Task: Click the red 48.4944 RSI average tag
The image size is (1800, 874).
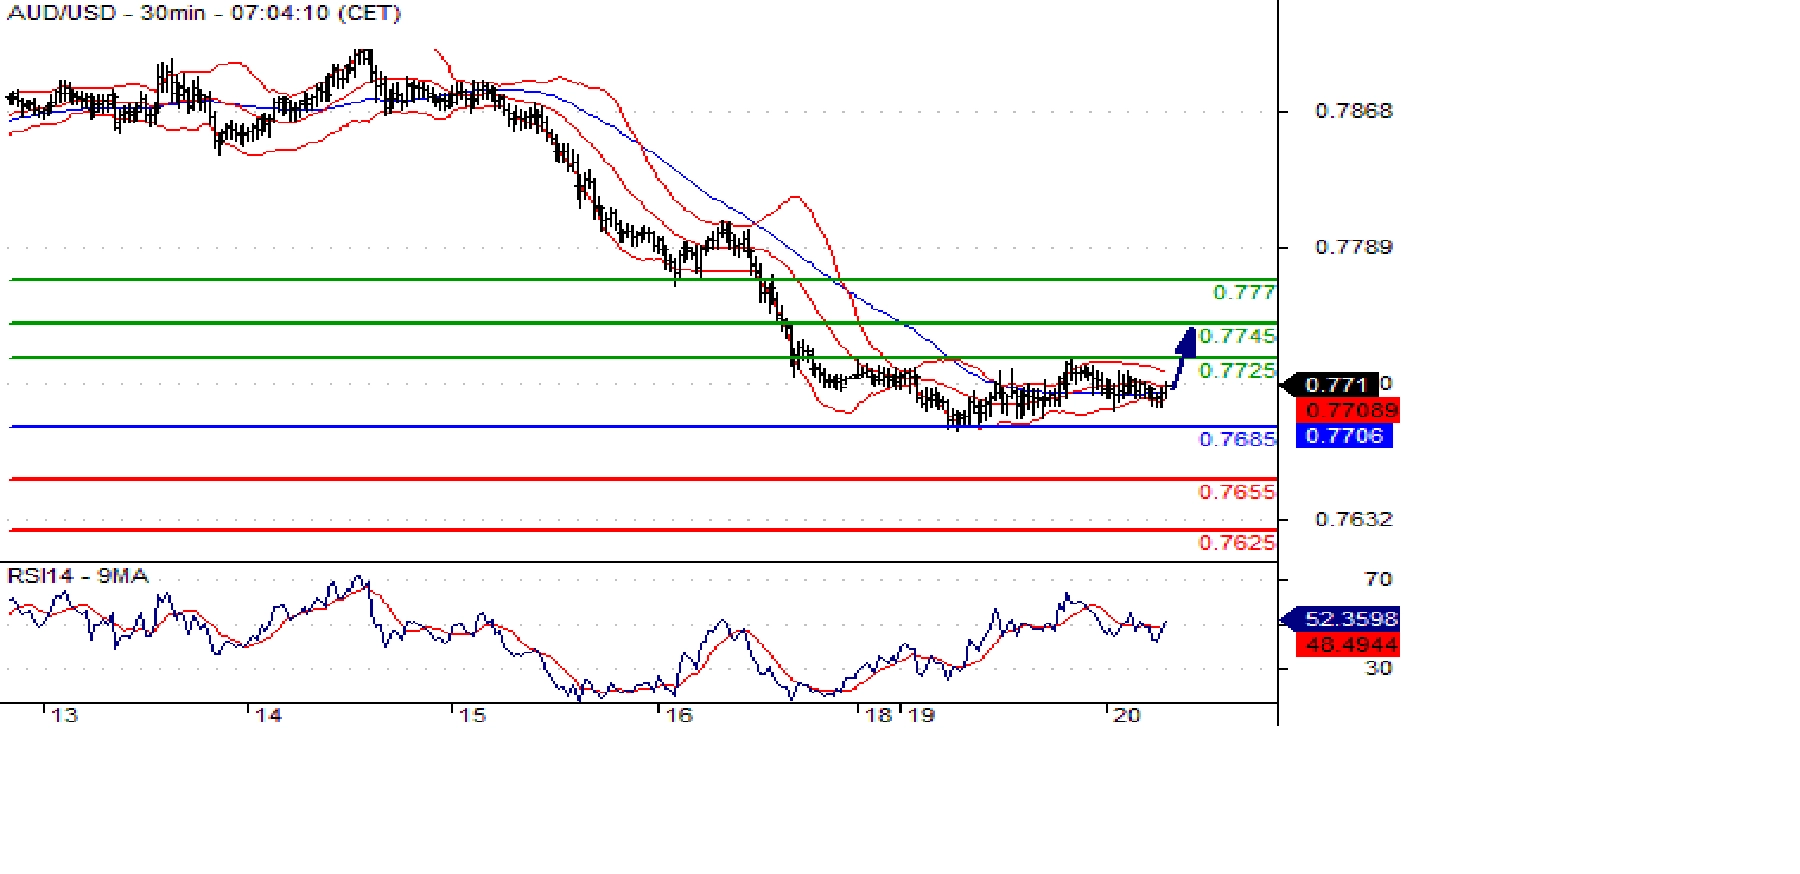Action: click(1349, 645)
